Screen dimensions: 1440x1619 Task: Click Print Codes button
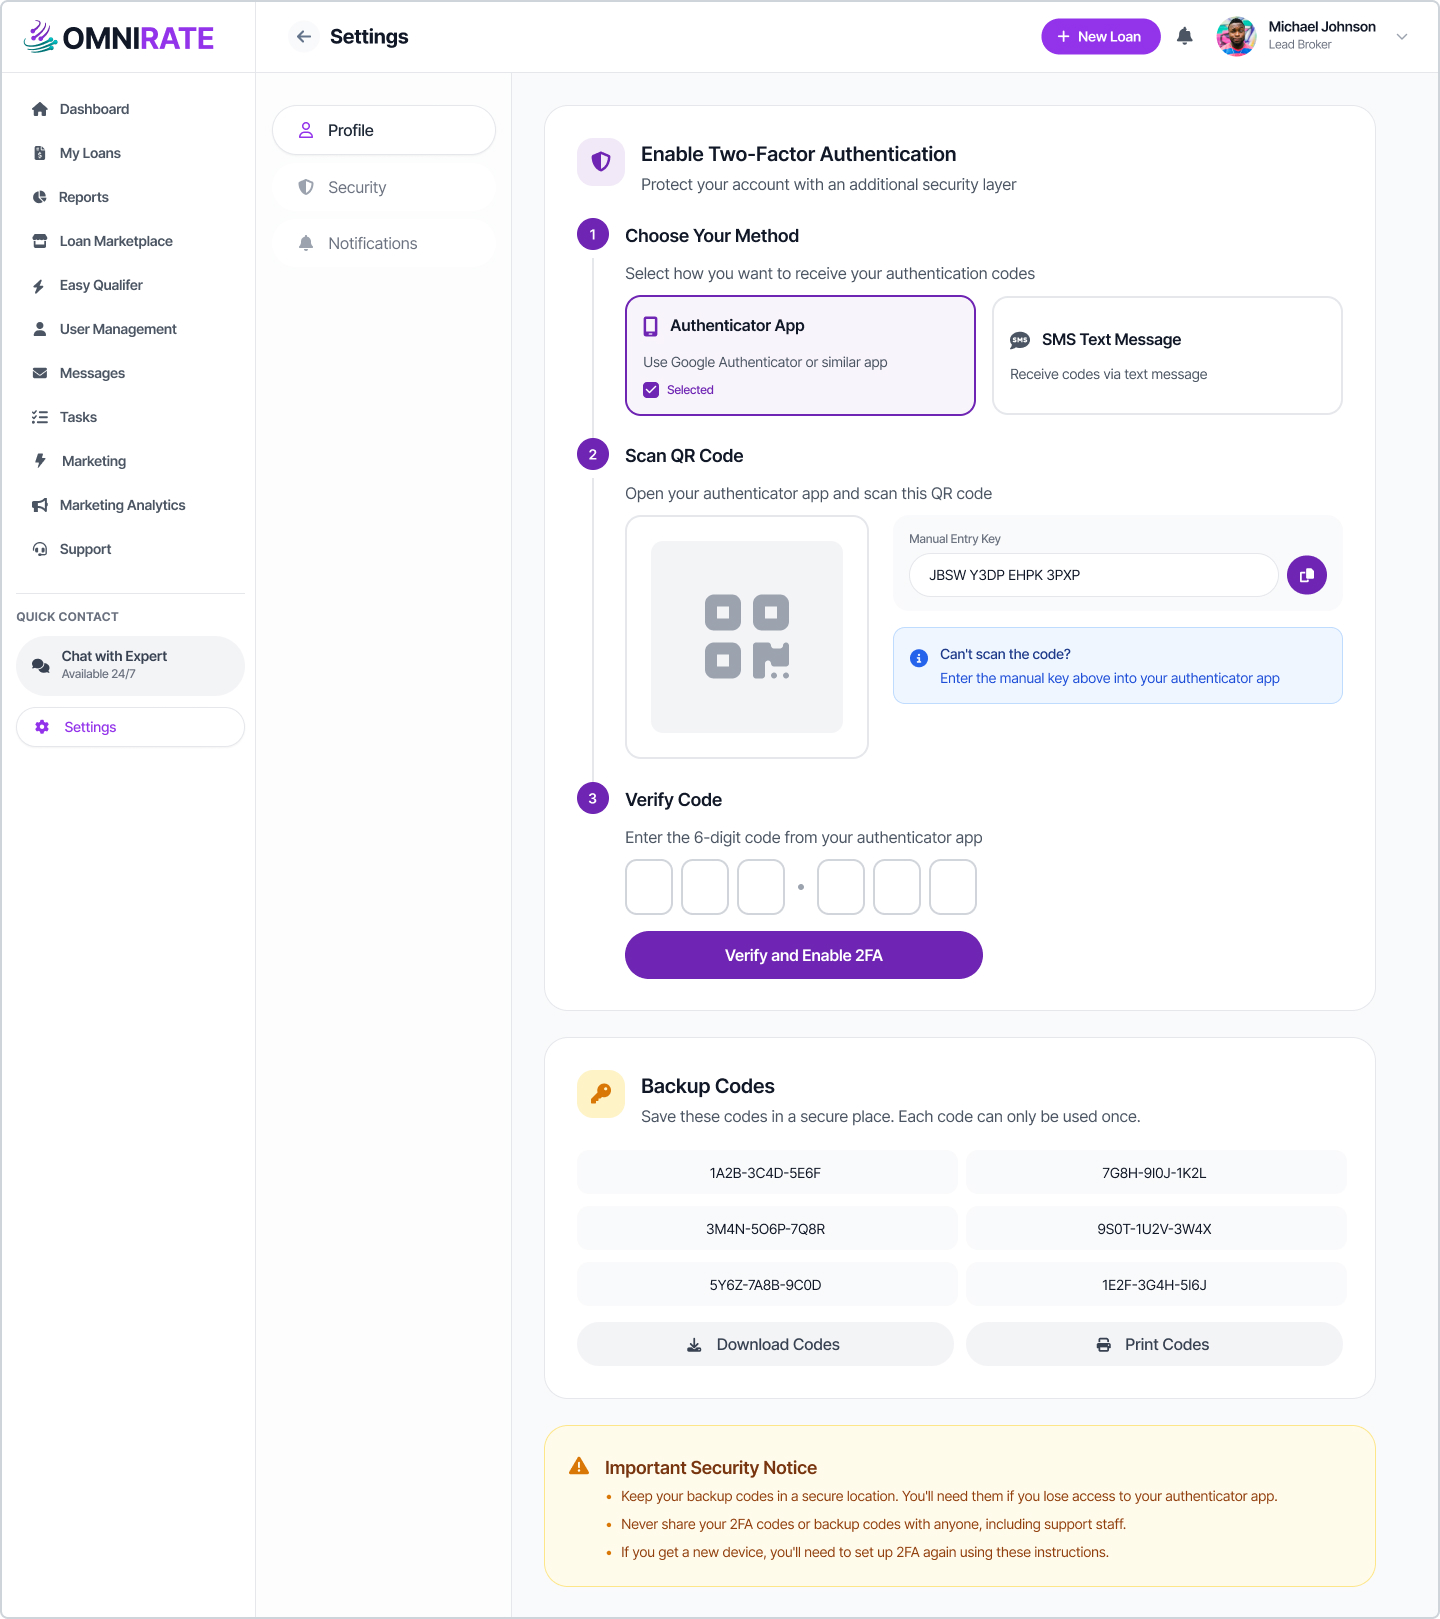pos(1154,1344)
